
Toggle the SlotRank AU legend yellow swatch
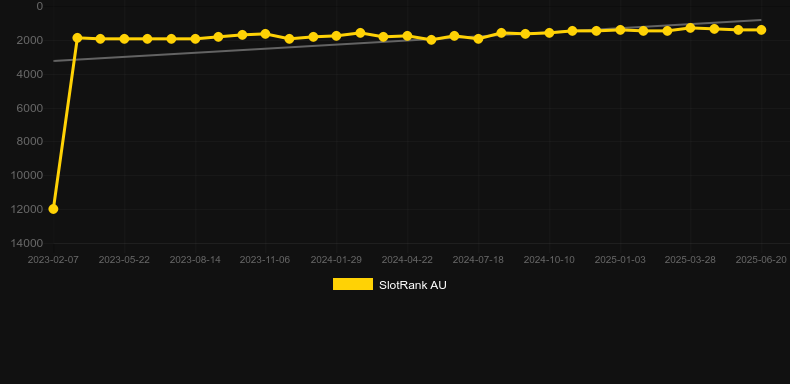[353, 284]
